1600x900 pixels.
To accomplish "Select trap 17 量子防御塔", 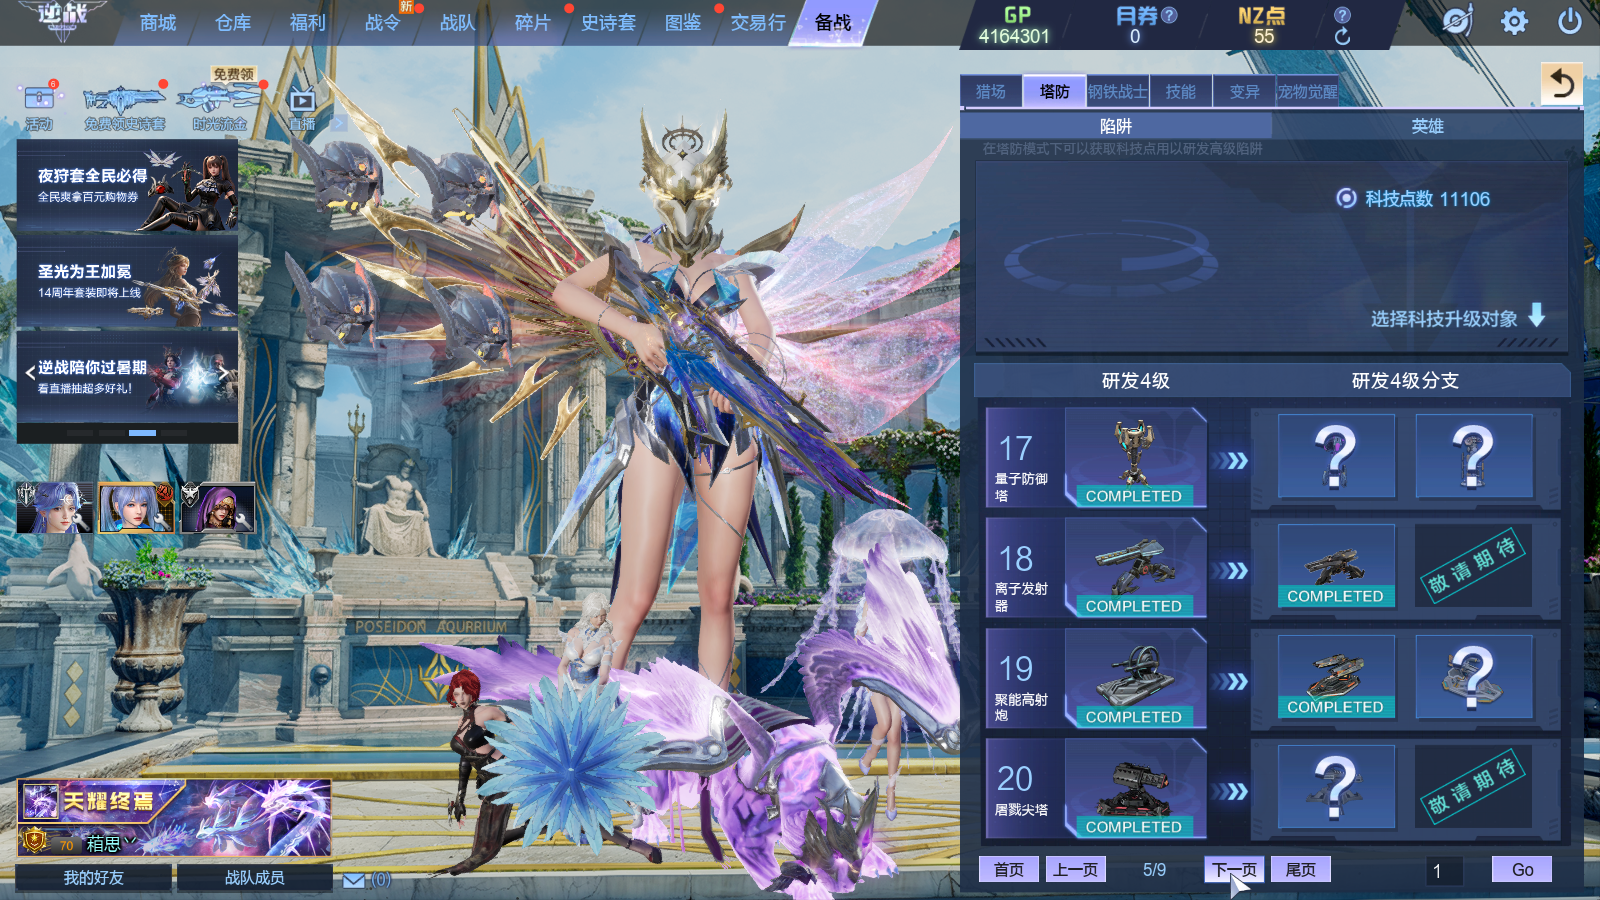I will pos(1096,458).
